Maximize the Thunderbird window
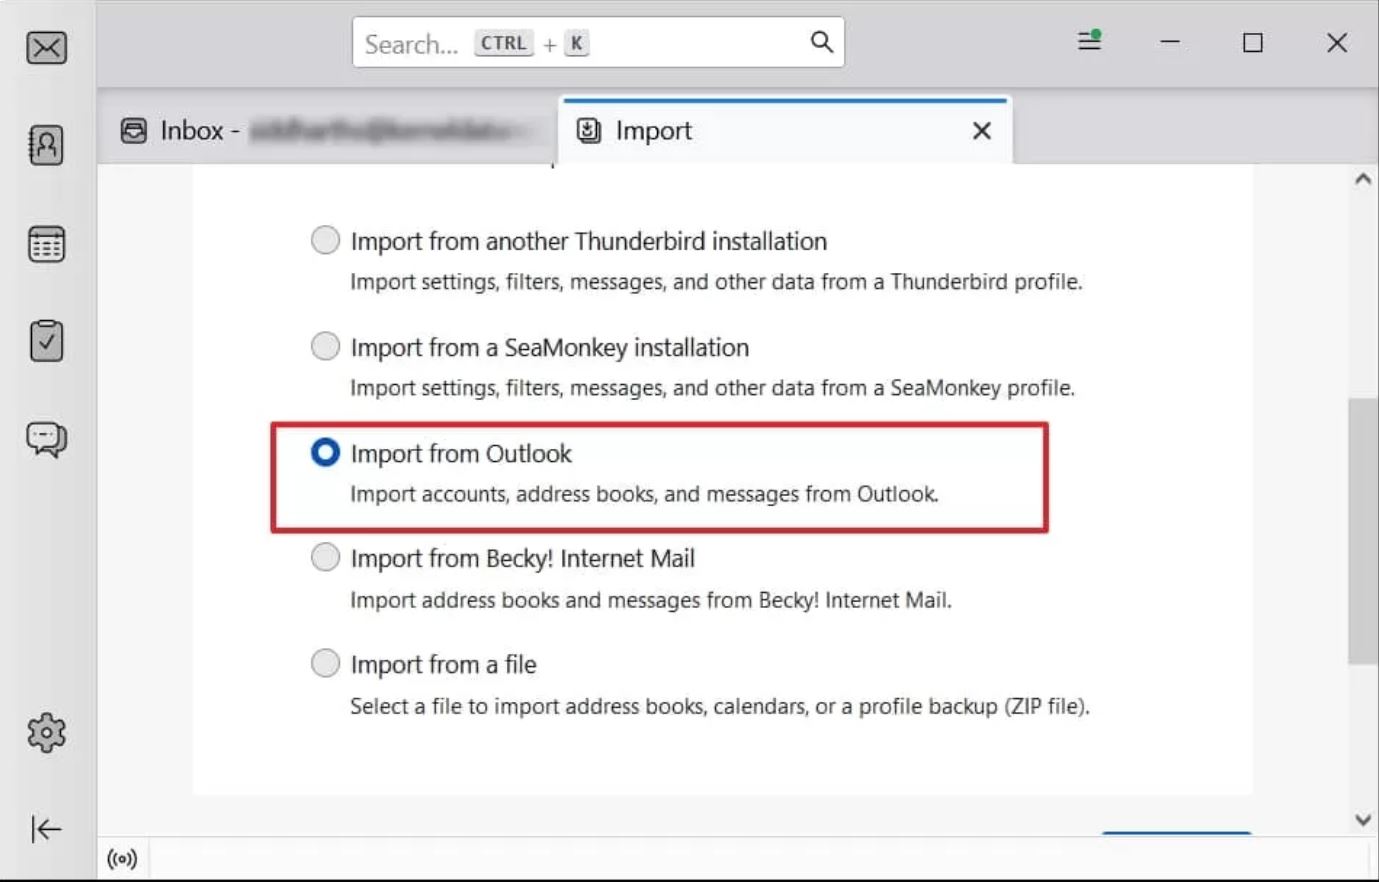 (x=1253, y=42)
